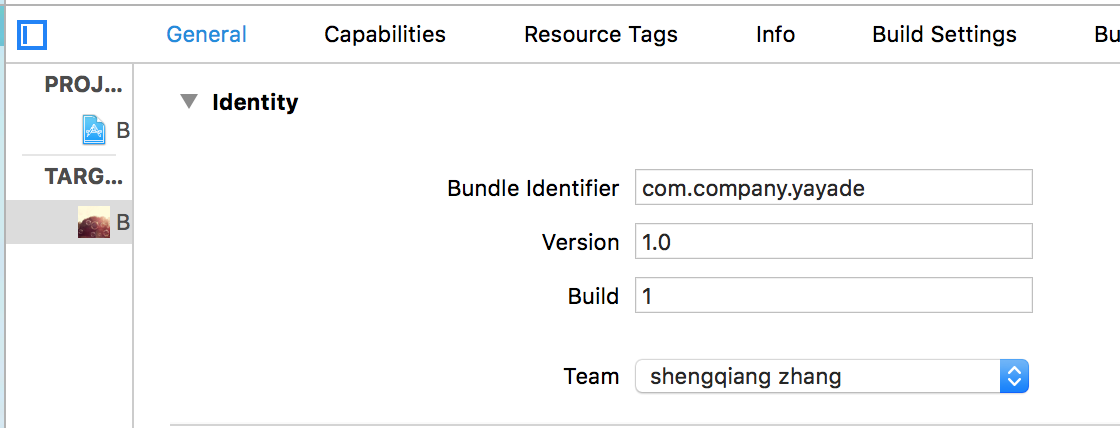The image size is (1120, 428).
Task: Select the target row under TARGETS header
Action: (69, 222)
